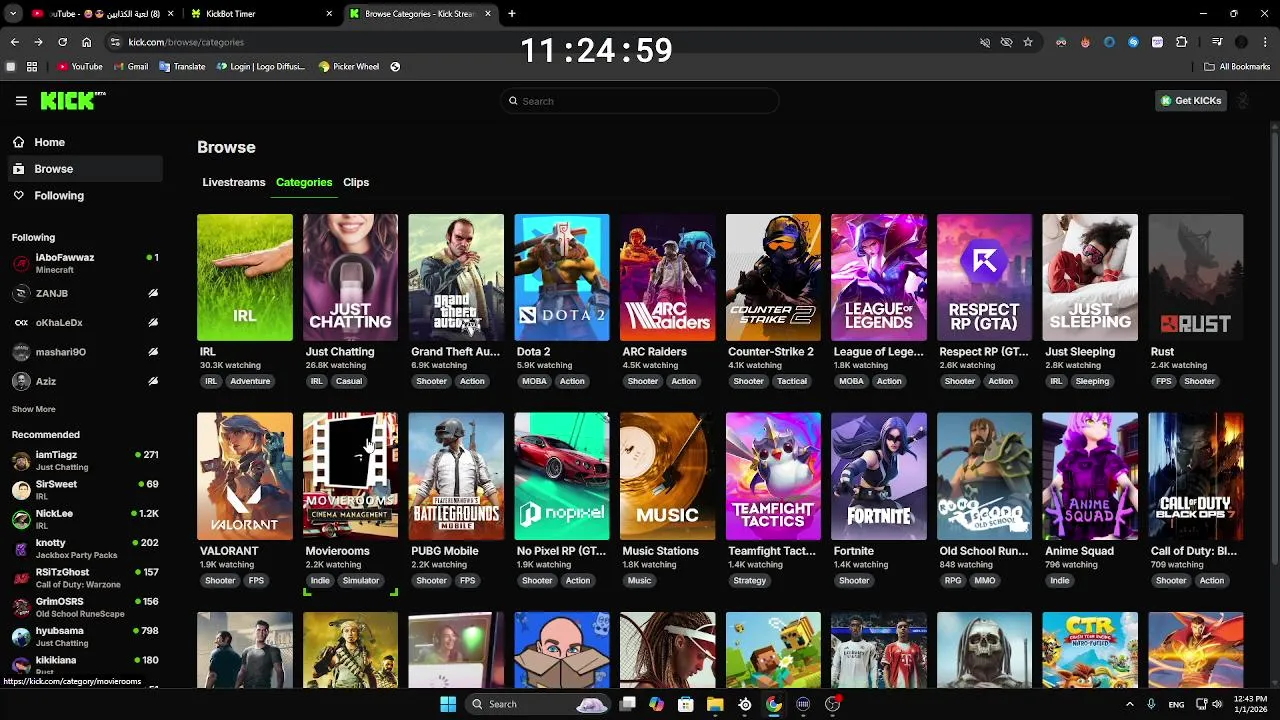Open the hamburger sidebar menu icon
This screenshot has height=720, width=1280.
pyautogui.click(x=21, y=100)
